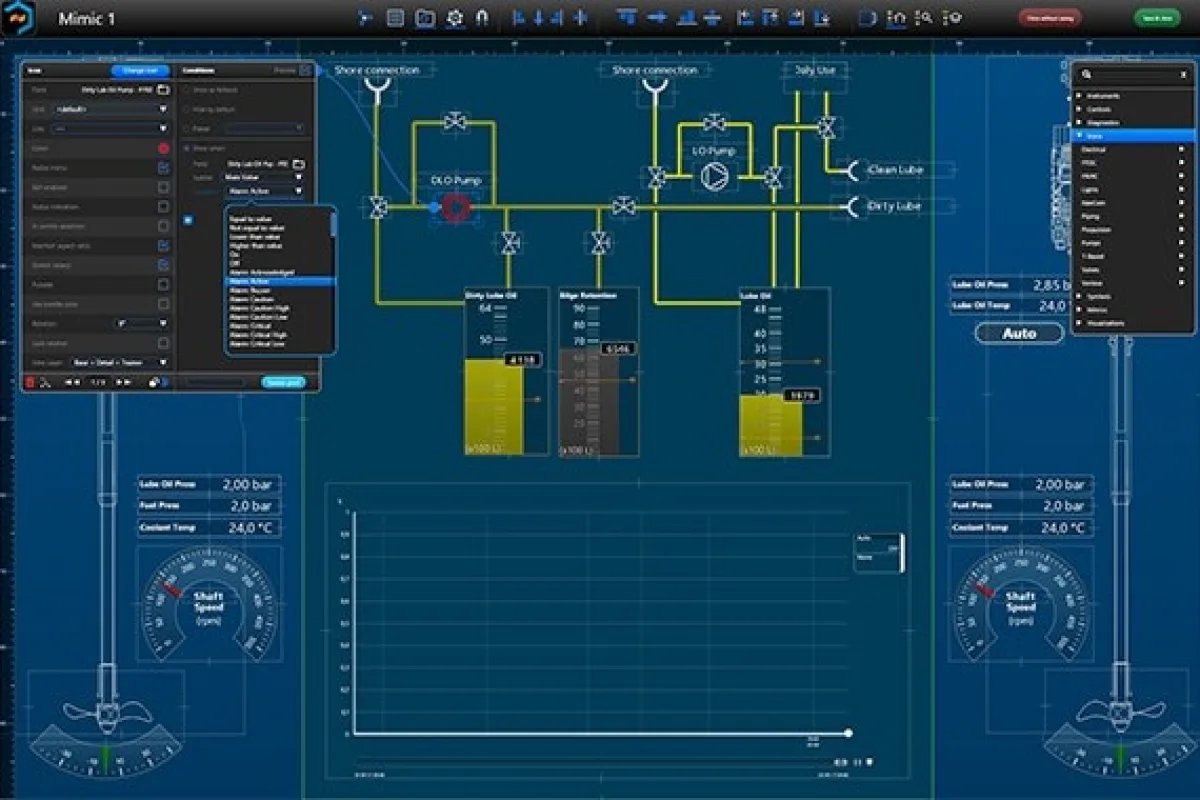Toggle the magnet snap icon in top toolbar
The height and width of the screenshot is (800, 1200).
[x=482, y=17]
